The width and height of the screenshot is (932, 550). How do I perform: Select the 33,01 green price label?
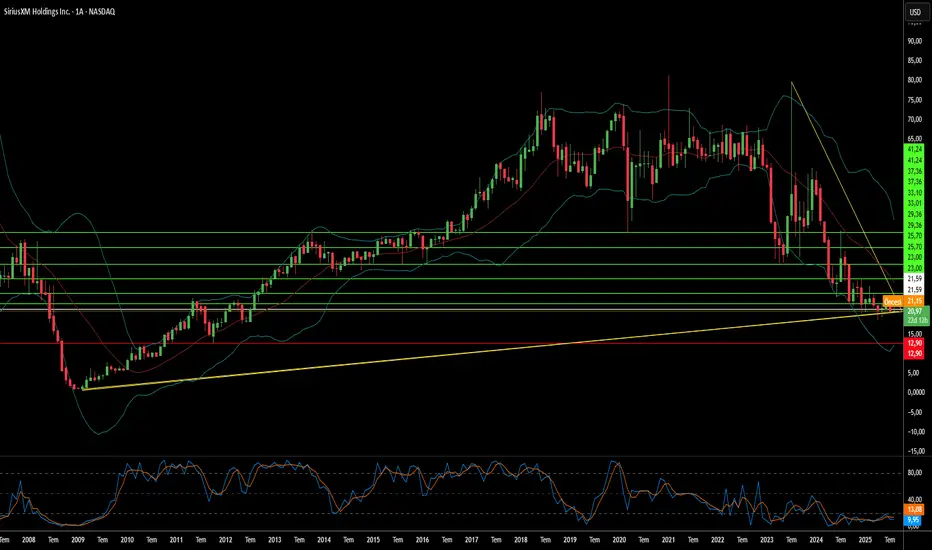pos(914,203)
